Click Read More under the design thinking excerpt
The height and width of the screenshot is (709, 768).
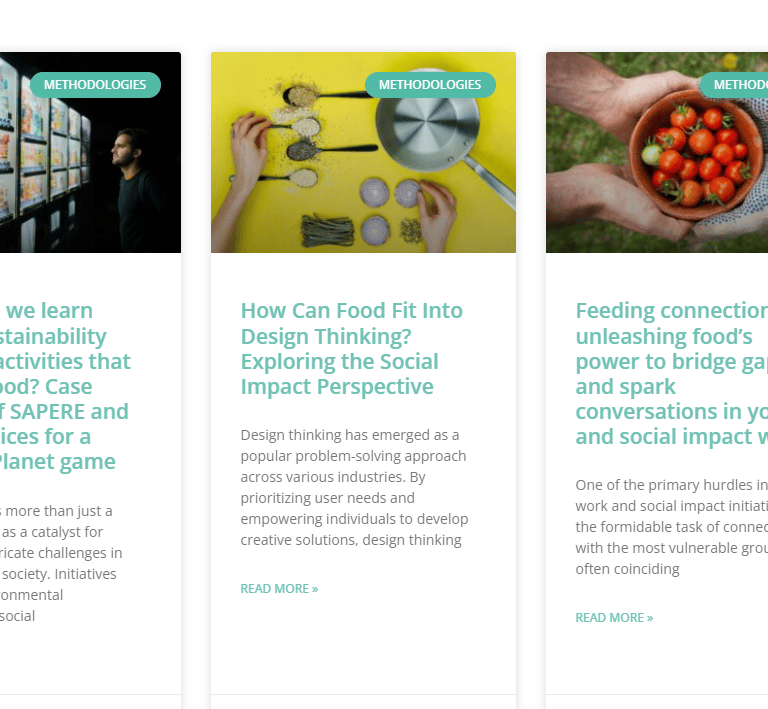[279, 588]
